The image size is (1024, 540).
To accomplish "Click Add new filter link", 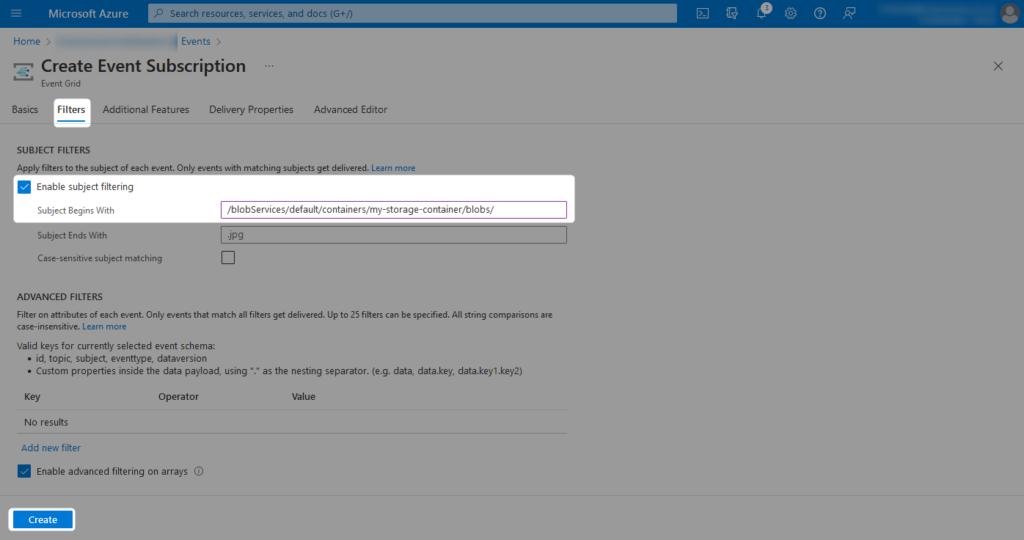I will point(51,448).
